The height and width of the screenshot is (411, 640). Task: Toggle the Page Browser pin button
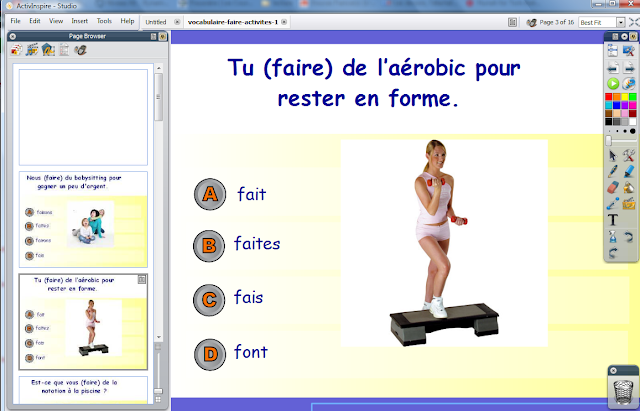[162, 36]
